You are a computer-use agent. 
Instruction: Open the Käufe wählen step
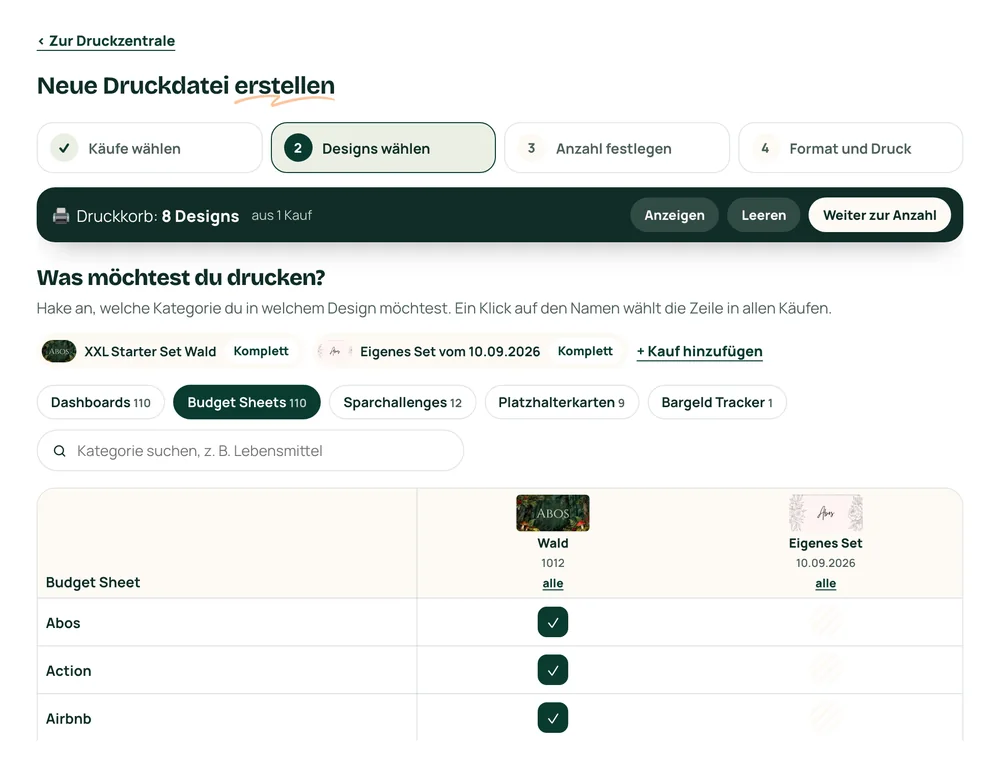[149, 148]
